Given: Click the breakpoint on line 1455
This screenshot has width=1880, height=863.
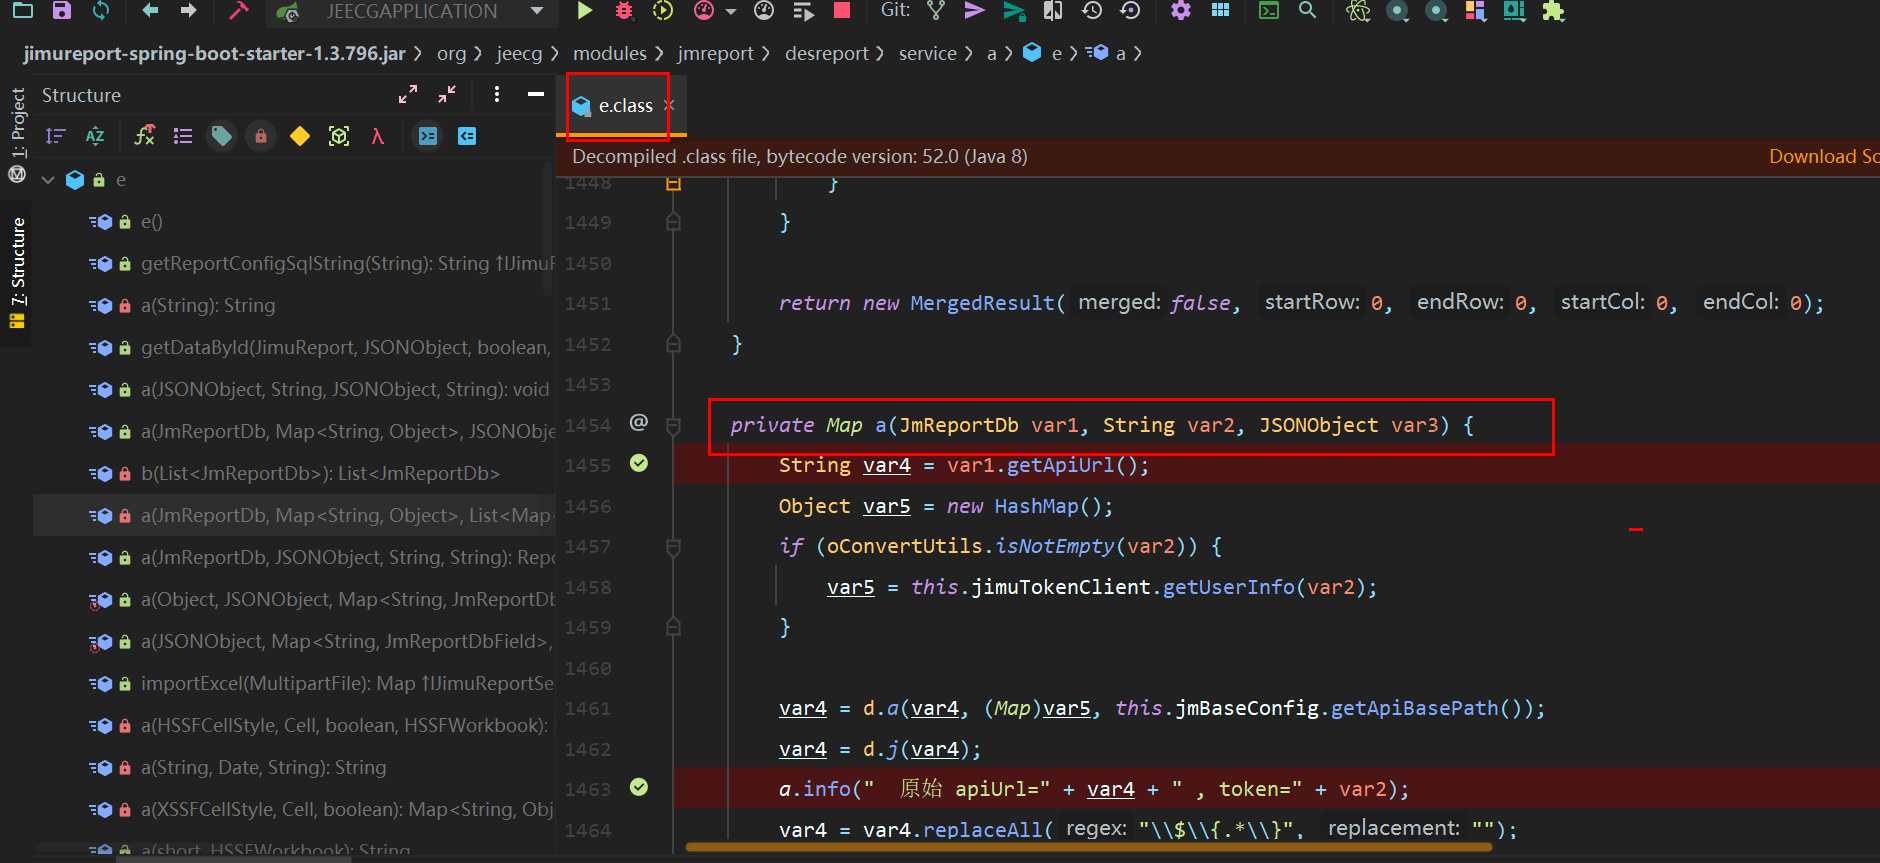Looking at the screenshot, I should coord(639,463).
